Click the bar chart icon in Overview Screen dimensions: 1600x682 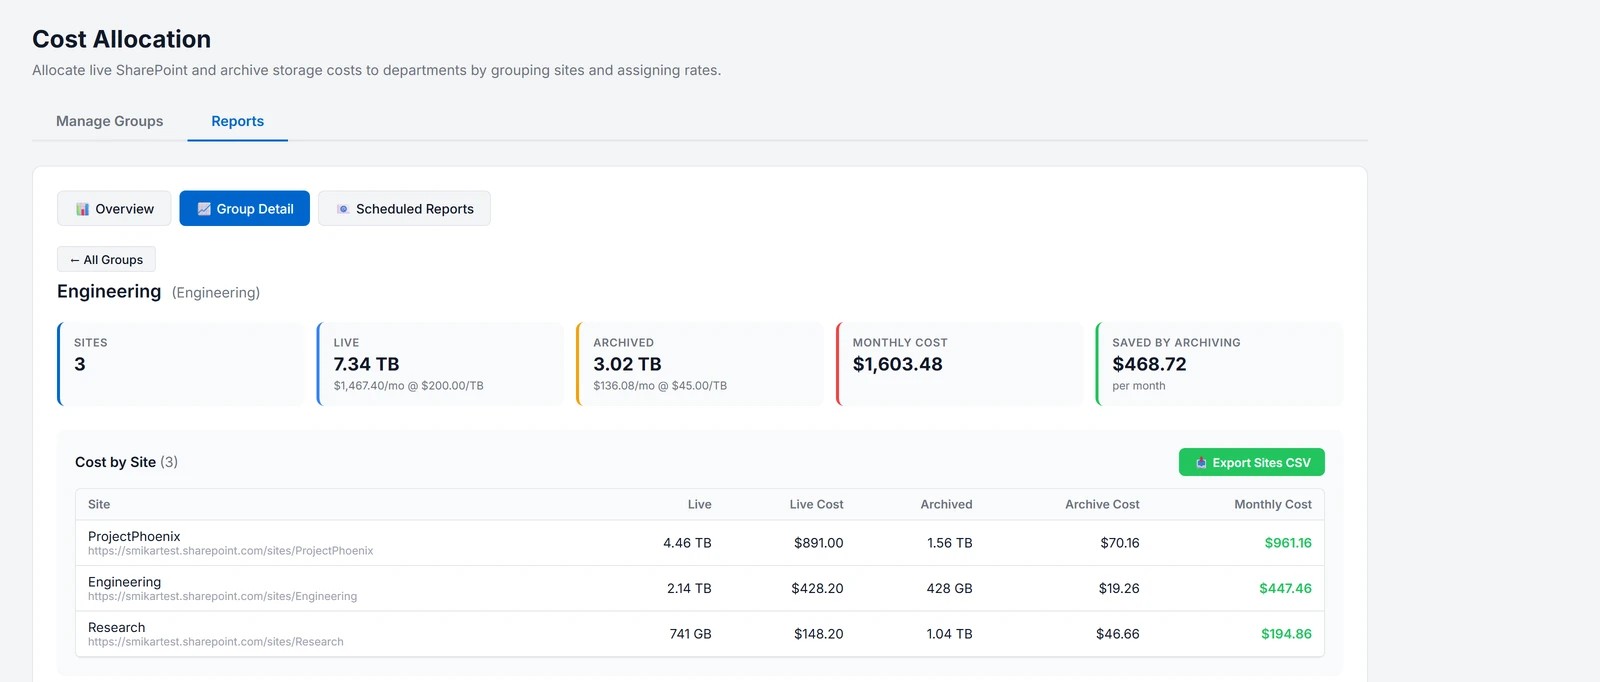click(x=82, y=209)
